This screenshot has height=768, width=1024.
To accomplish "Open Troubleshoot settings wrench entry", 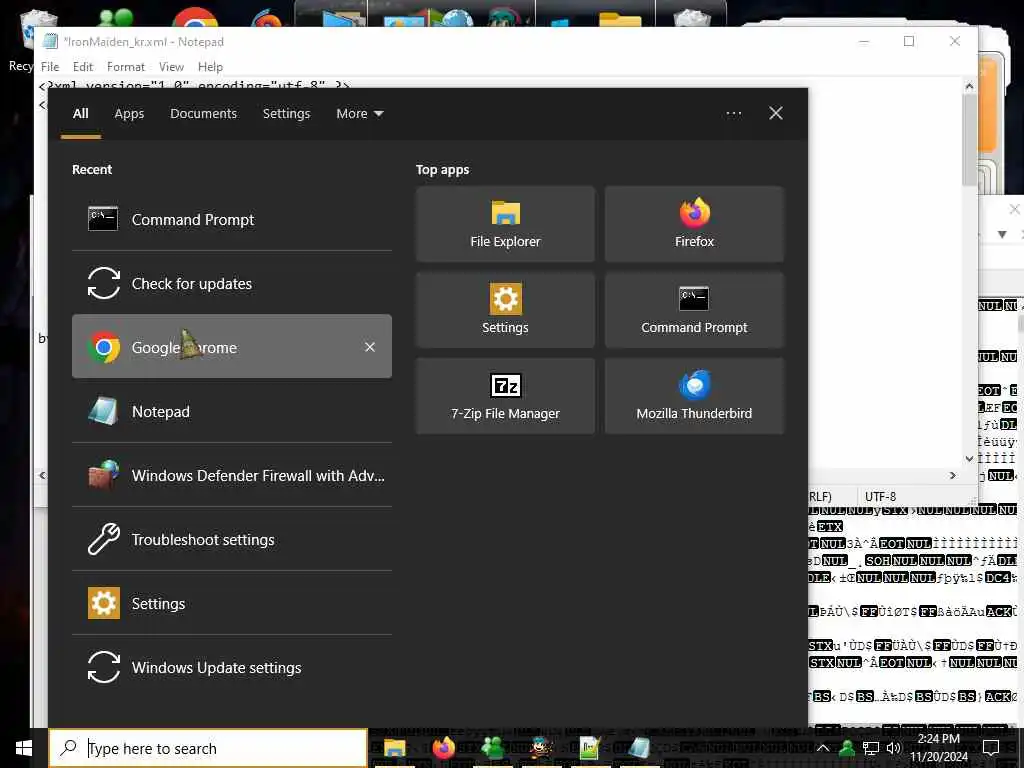I will pos(232,539).
